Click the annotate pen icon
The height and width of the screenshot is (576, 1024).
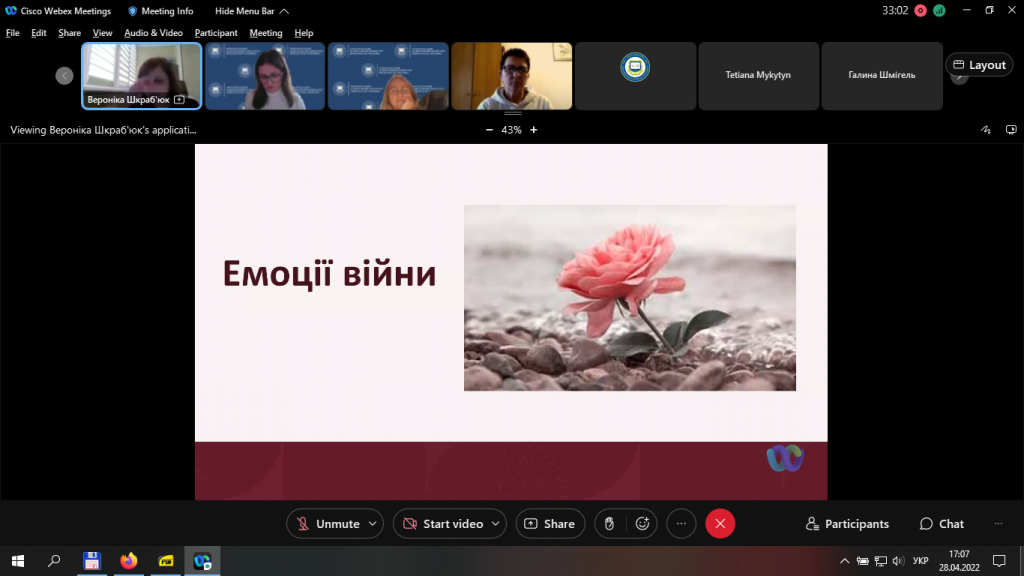click(x=986, y=130)
